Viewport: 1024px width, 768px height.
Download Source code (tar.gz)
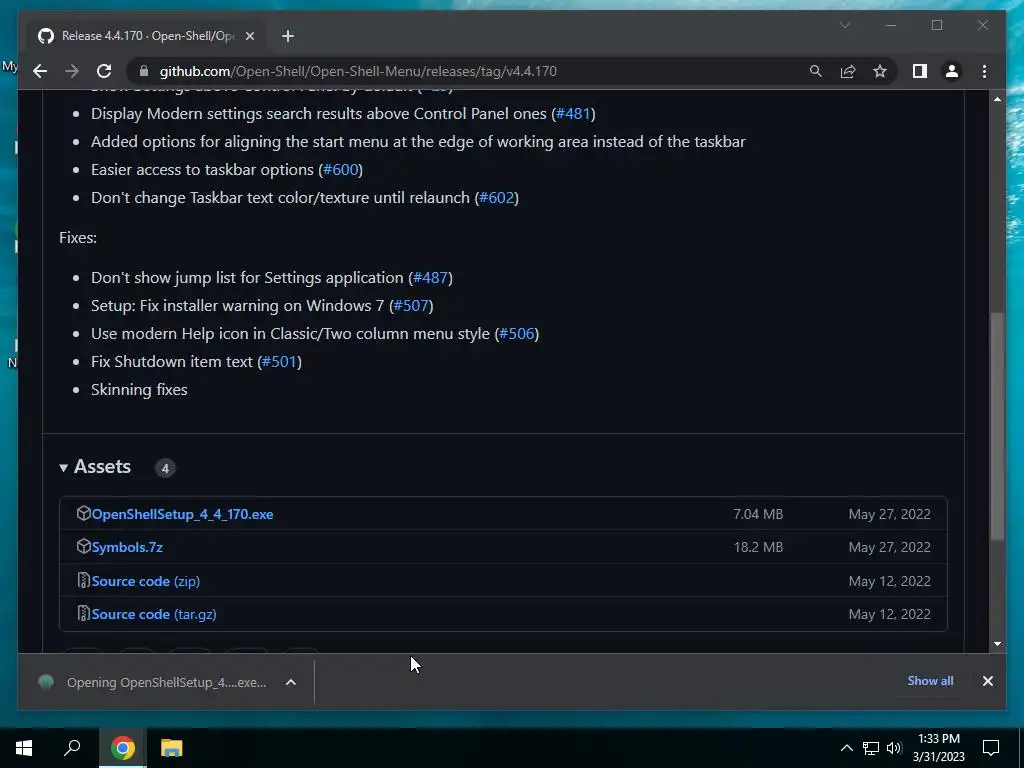coord(154,615)
